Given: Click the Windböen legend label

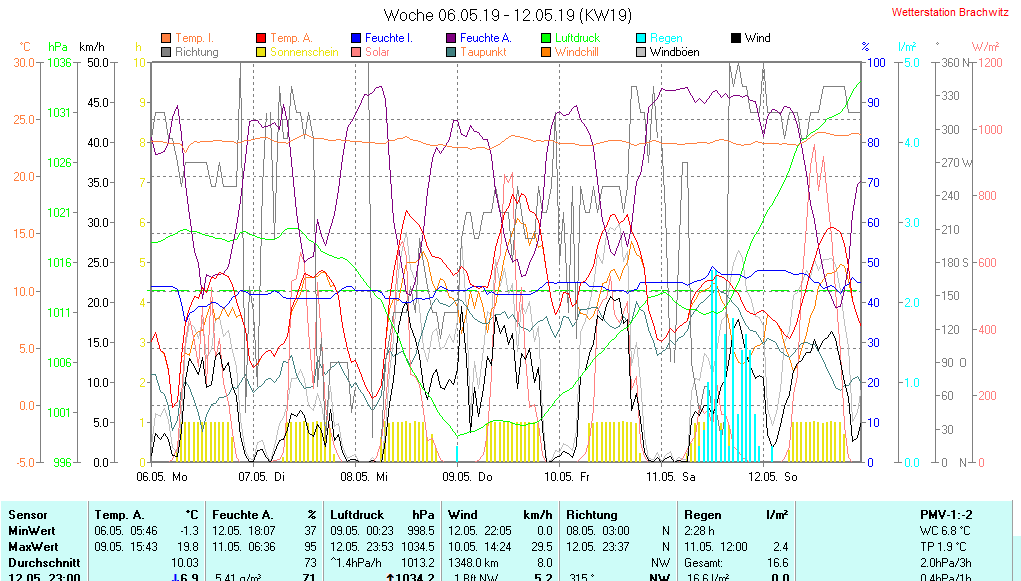Looking at the screenshot, I should pos(674,52).
